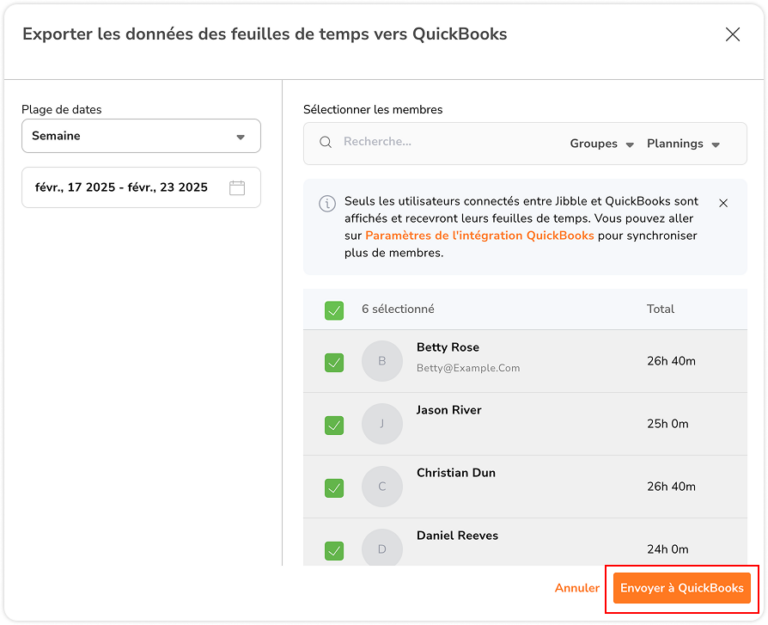Click Jason River's avatar
The width and height of the screenshot is (768, 625).
tap(382, 424)
